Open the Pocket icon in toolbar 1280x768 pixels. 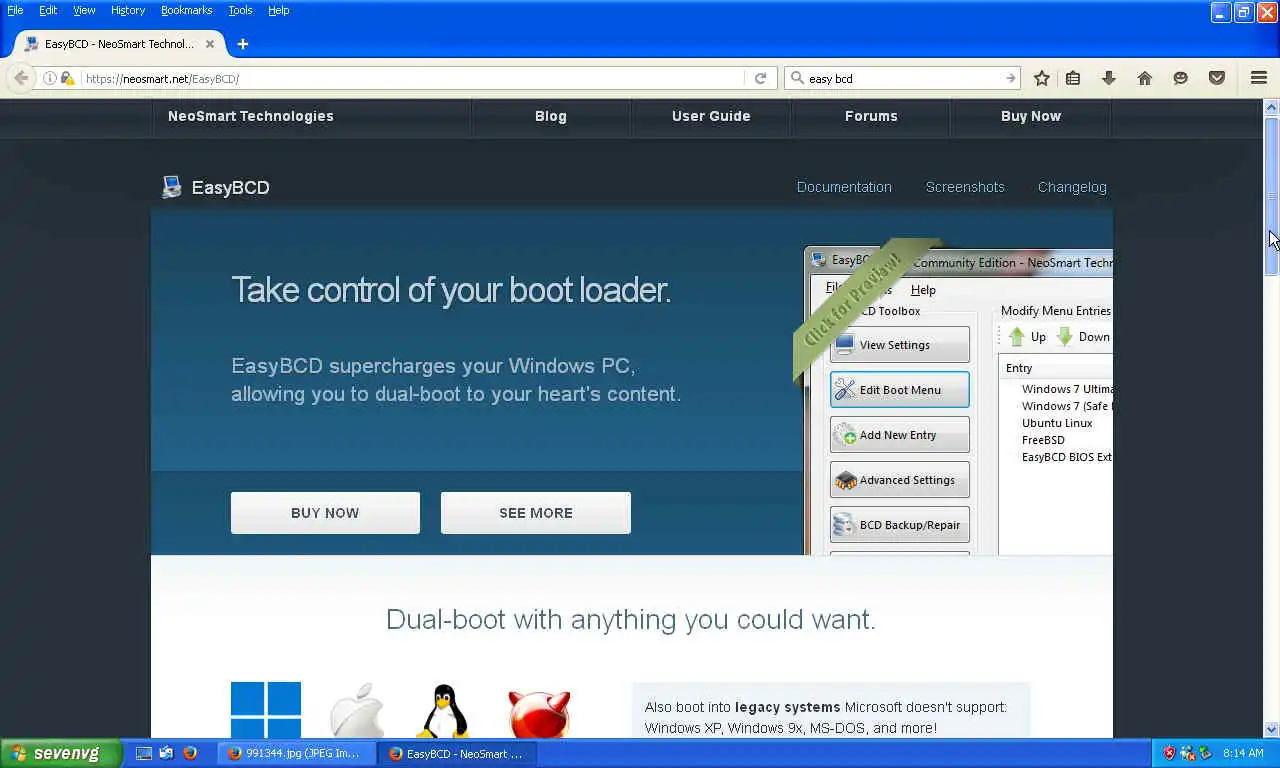(1217, 78)
